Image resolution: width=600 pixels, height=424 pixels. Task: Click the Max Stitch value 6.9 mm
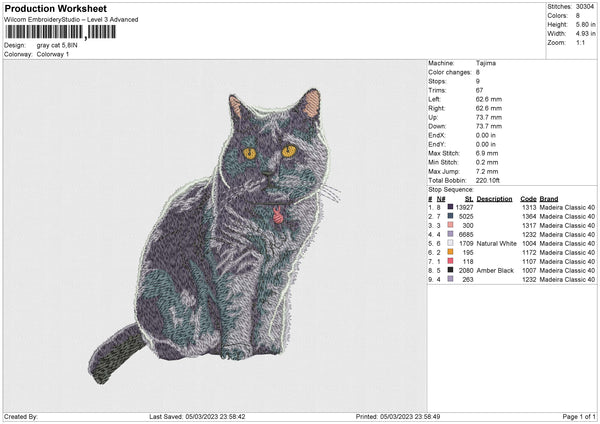tap(487, 153)
